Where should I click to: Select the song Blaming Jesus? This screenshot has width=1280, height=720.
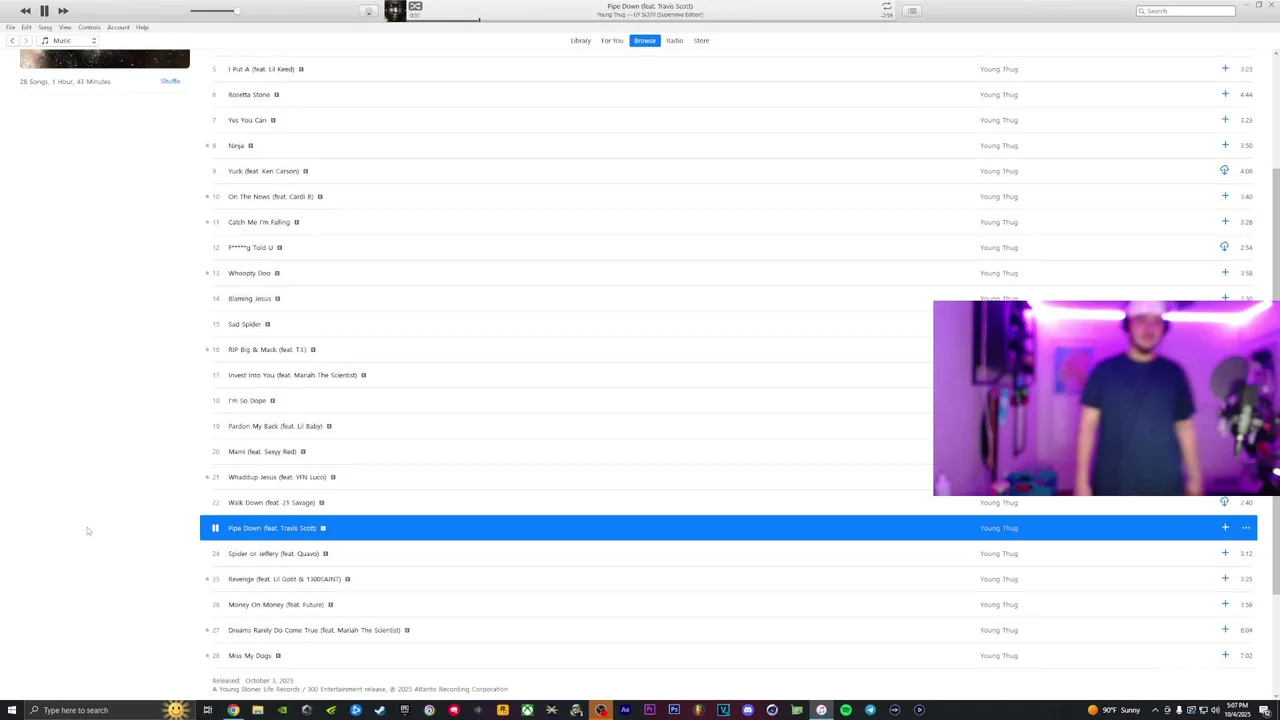(249, 298)
